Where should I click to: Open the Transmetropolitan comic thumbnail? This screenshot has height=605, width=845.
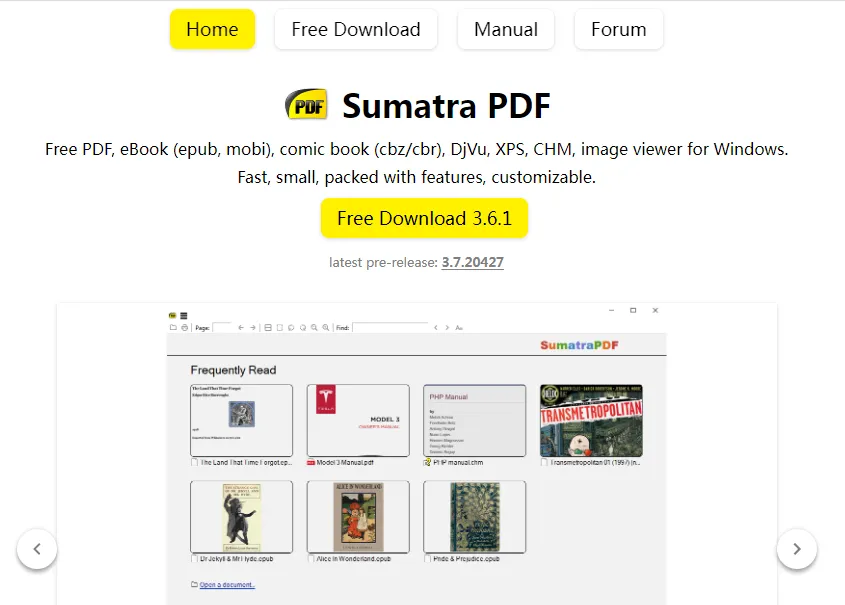[591, 420]
